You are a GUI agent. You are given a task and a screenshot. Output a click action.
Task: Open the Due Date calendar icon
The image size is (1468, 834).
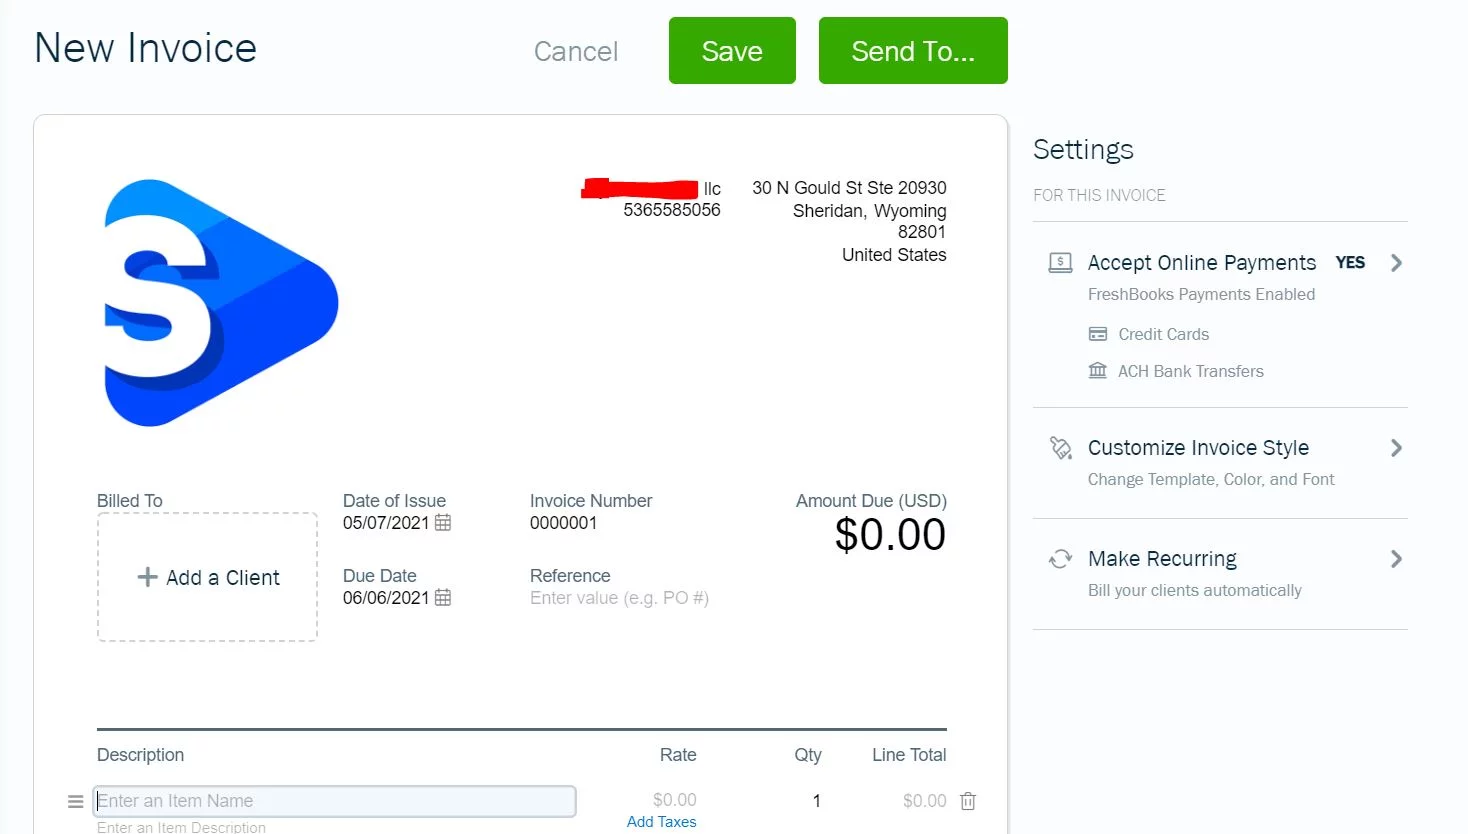[443, 598]
